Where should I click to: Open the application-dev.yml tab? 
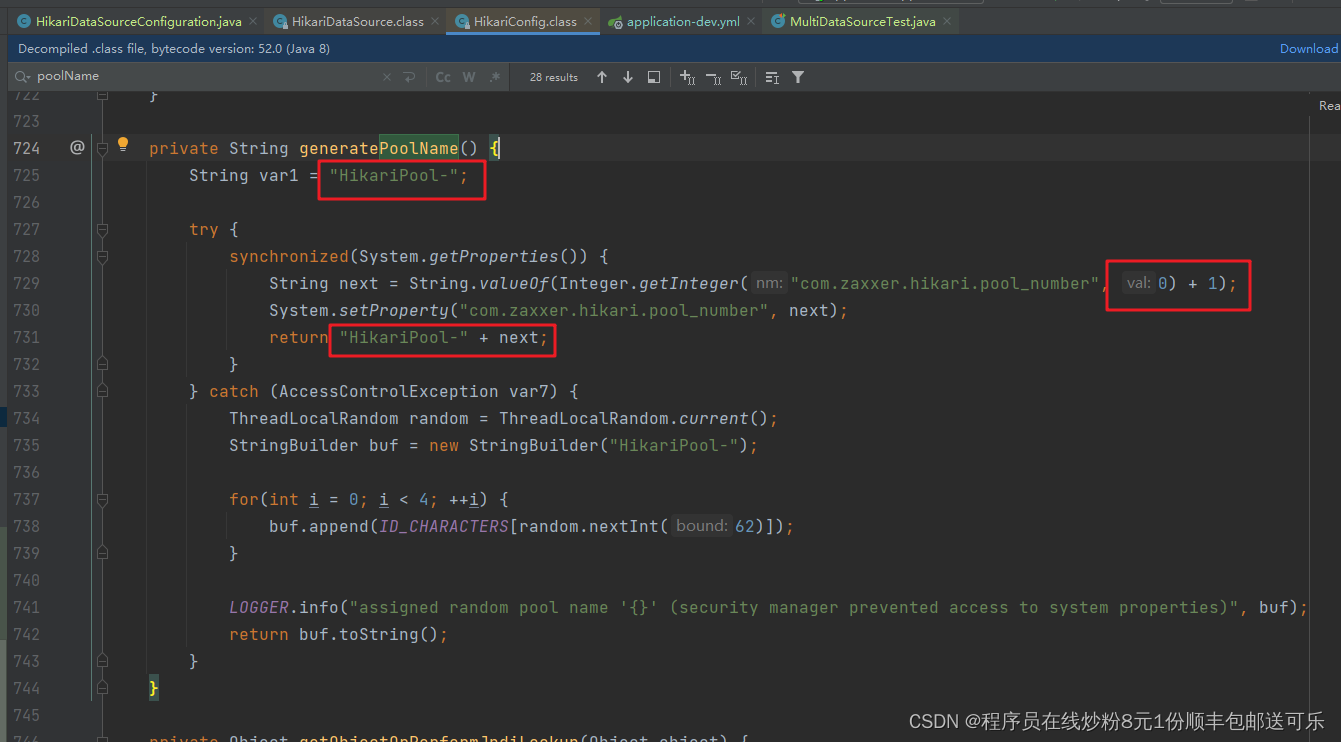(682, 21)
